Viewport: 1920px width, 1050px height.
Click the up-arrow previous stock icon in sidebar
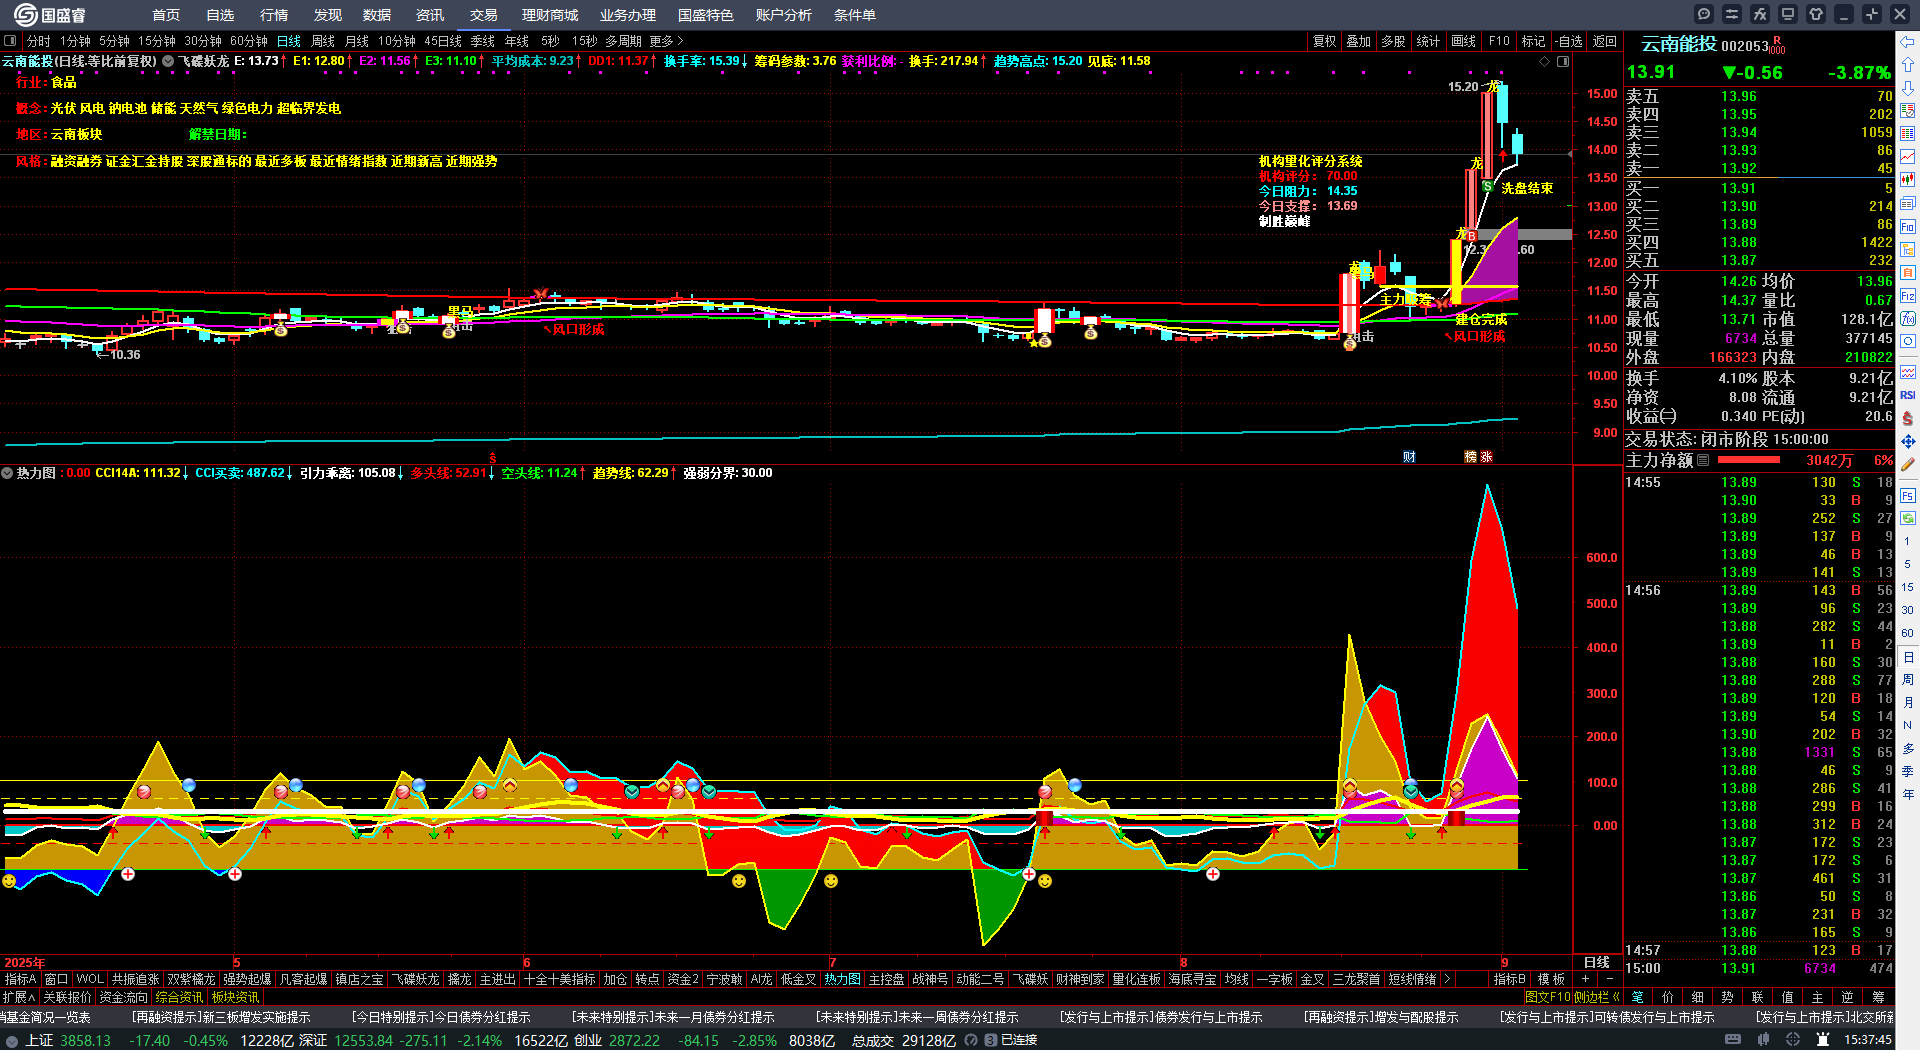click(1908, 64)
